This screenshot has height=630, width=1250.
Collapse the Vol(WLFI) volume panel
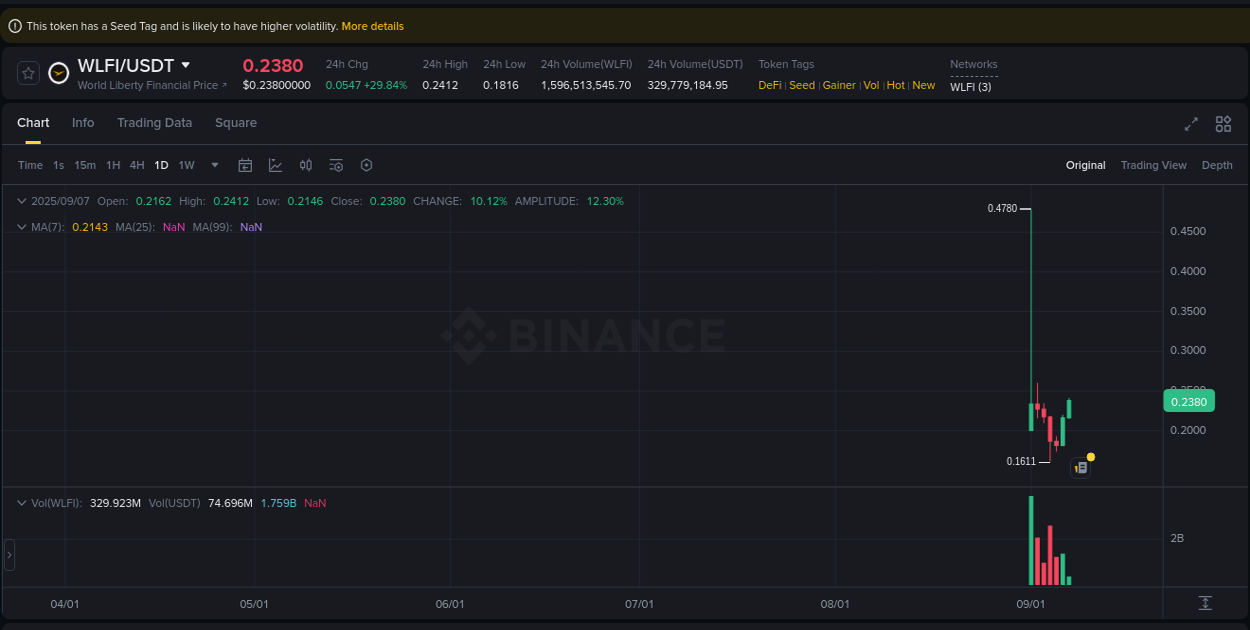pyautogui.click(x=21, y=503)
